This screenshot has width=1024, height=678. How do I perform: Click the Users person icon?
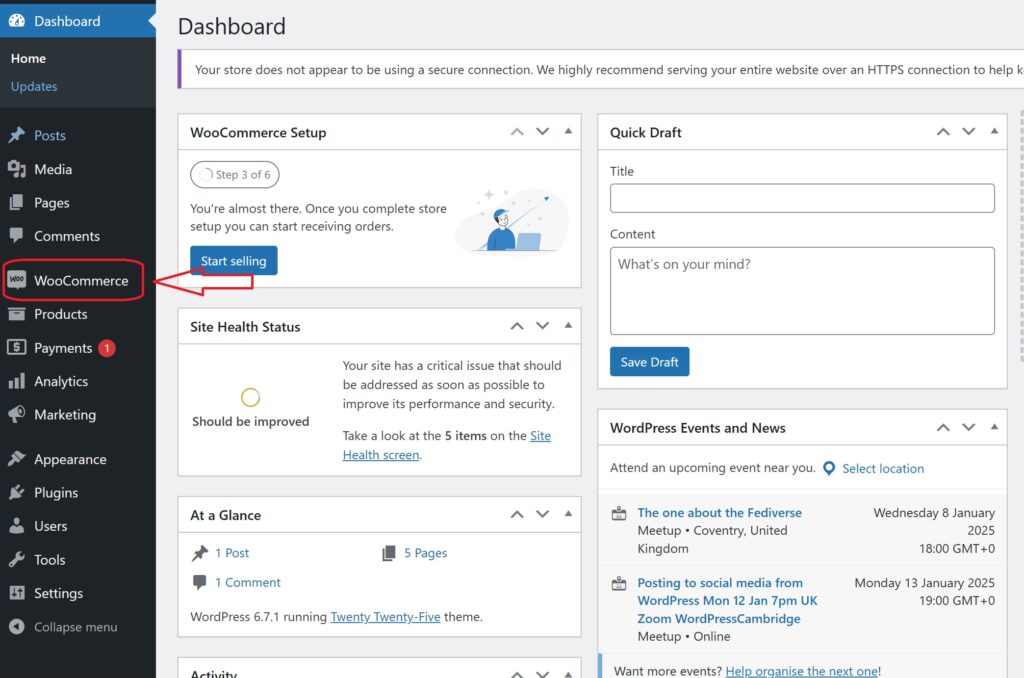pyautogui.click(x=17, y=526)
